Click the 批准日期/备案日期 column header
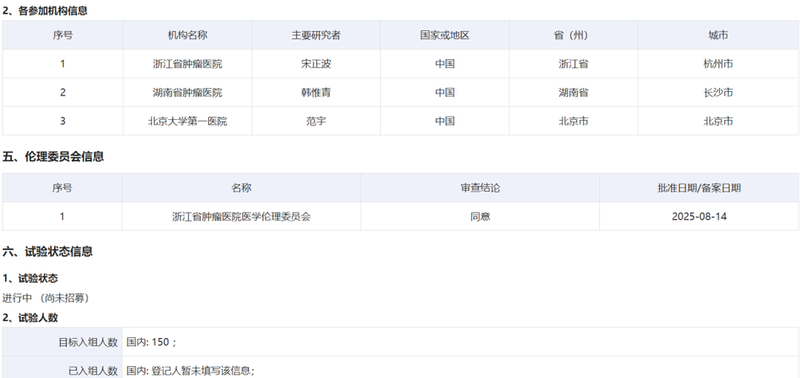The image size is (800, 378). coord(699,188)
